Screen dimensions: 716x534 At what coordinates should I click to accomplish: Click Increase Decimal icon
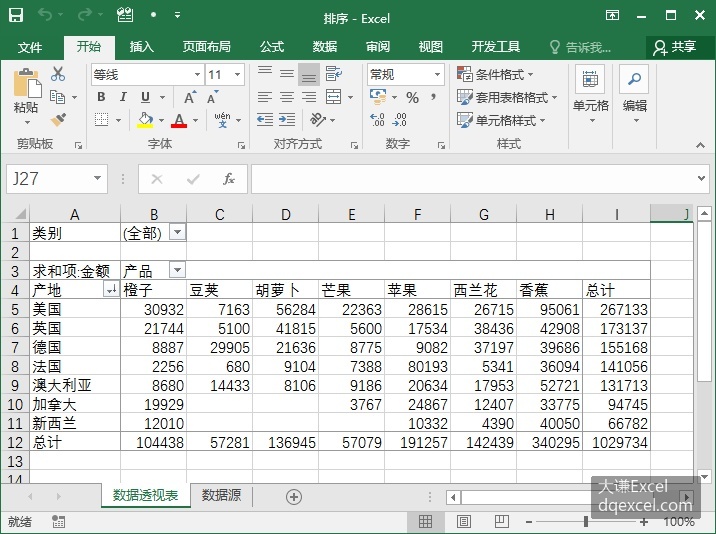click(x=378, y=120)
